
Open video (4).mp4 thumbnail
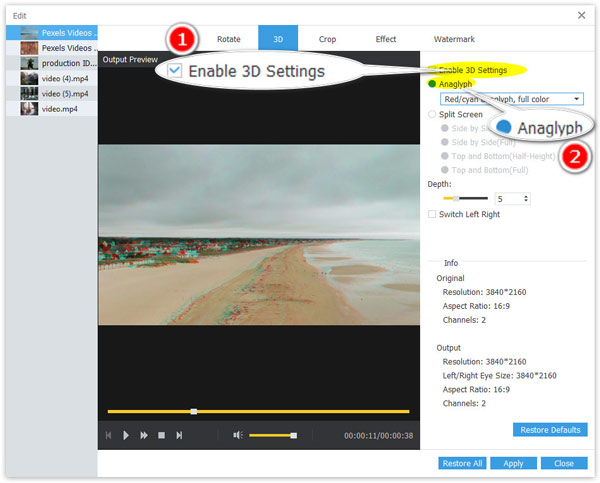pyautogui.click(x=29, y=78)
